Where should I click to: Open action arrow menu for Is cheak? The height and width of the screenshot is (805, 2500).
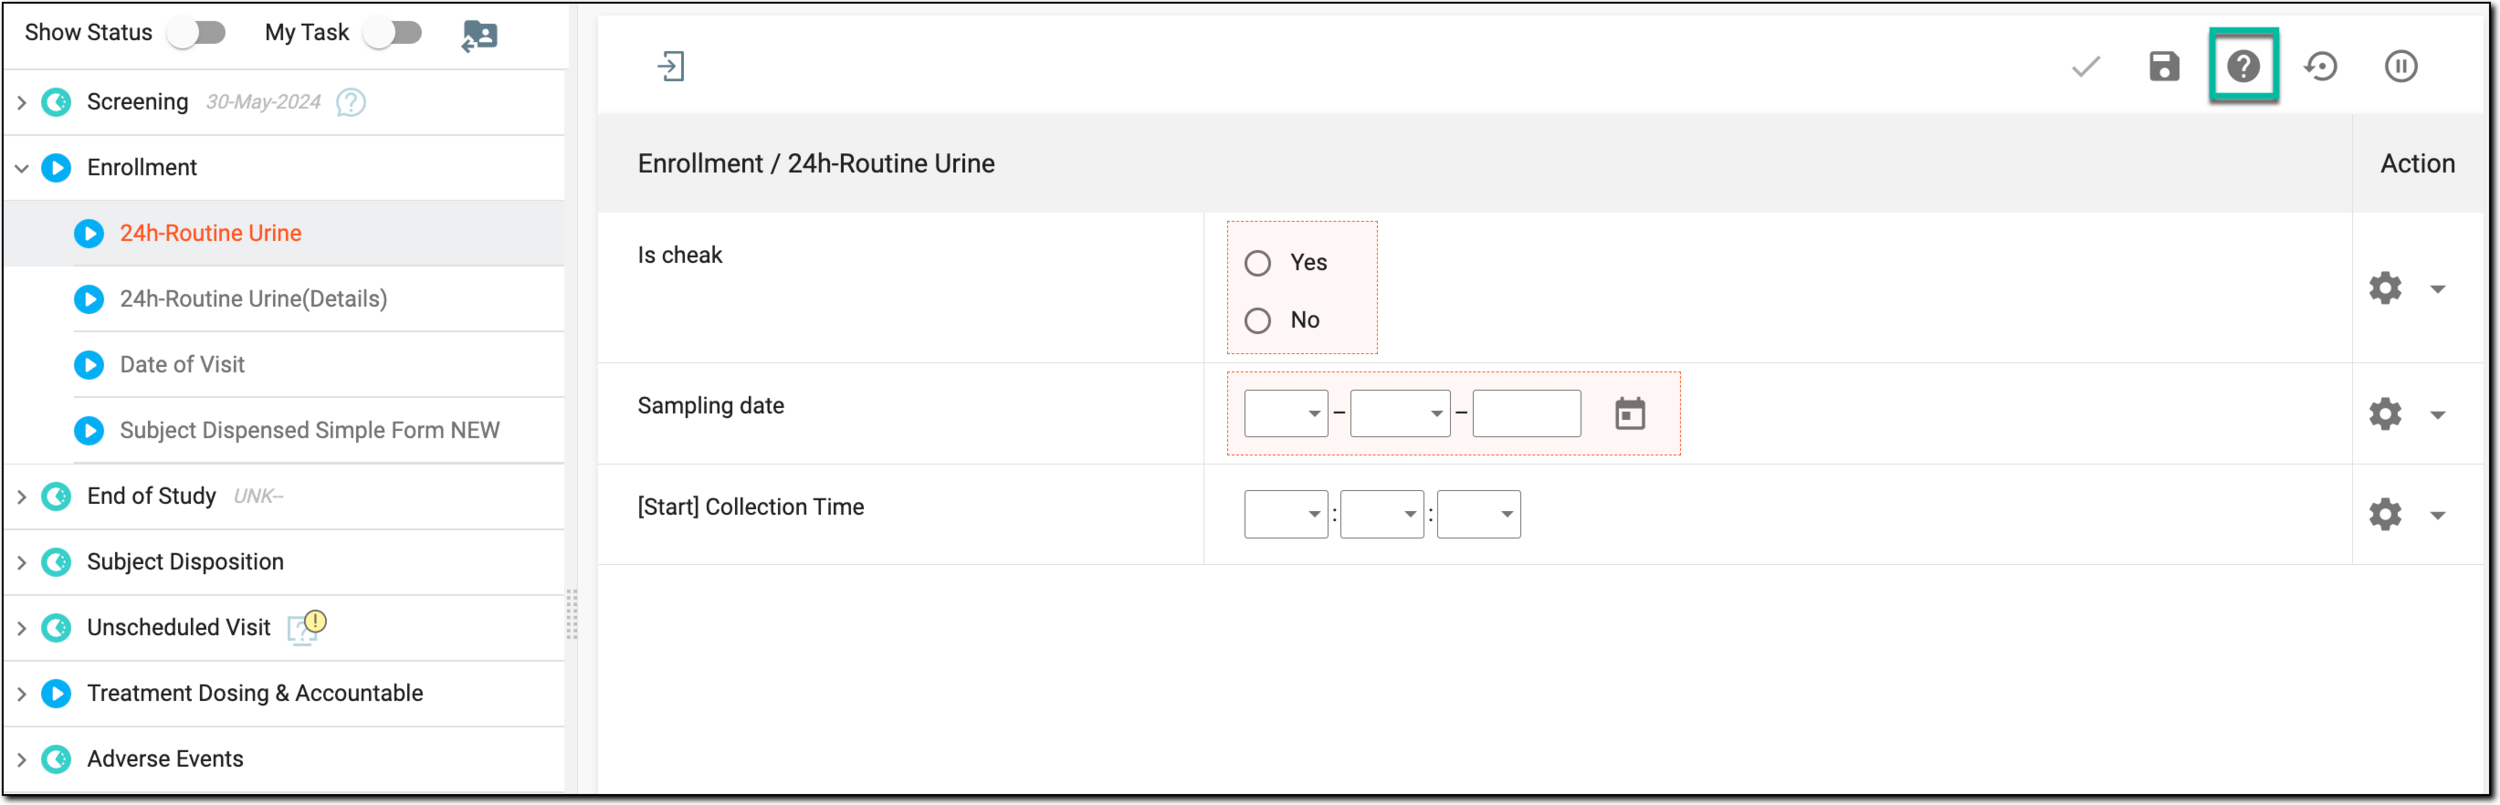pyautogui.click(x=2438, y=289)
